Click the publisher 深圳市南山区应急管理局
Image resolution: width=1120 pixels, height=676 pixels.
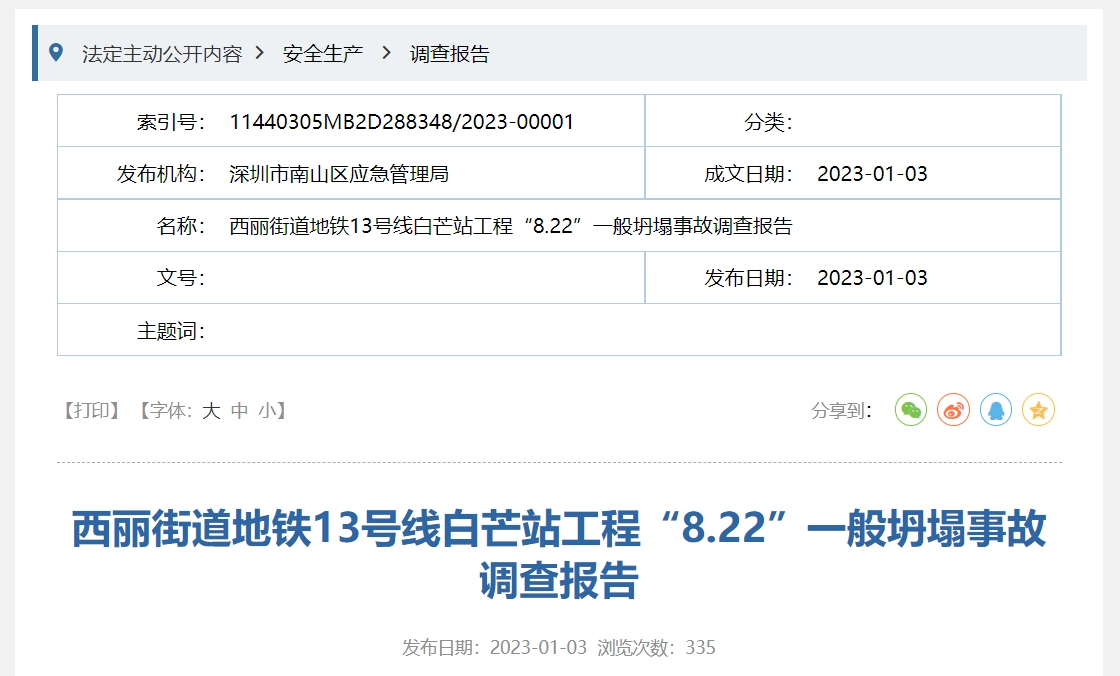click(339, 174)
